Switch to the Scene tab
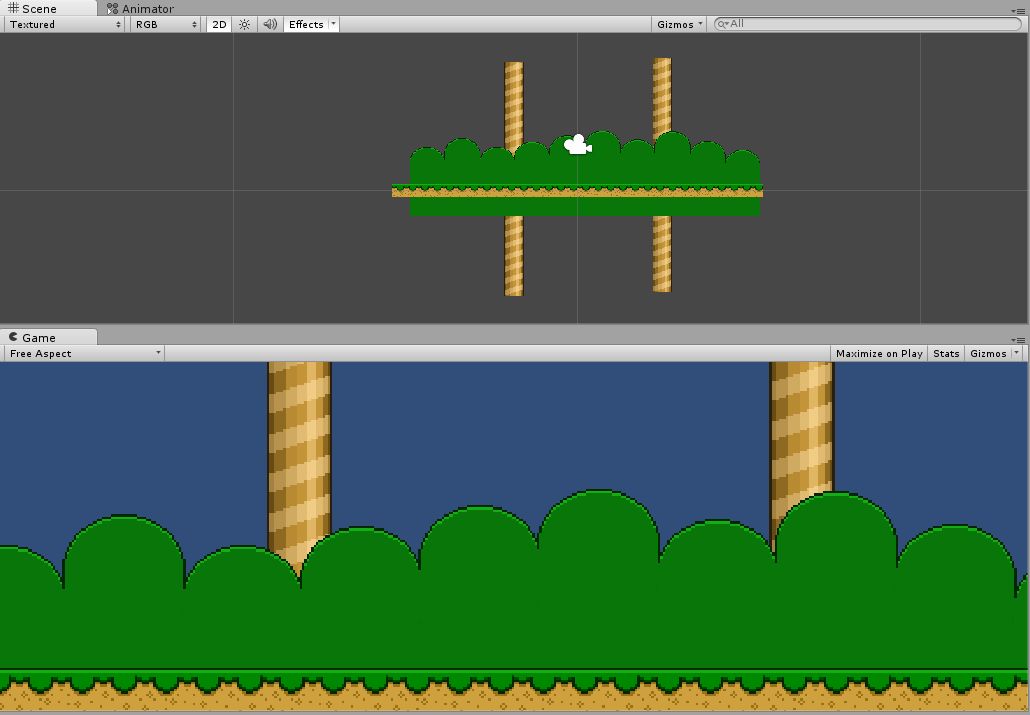The image size is (1030, 715). 49,9
